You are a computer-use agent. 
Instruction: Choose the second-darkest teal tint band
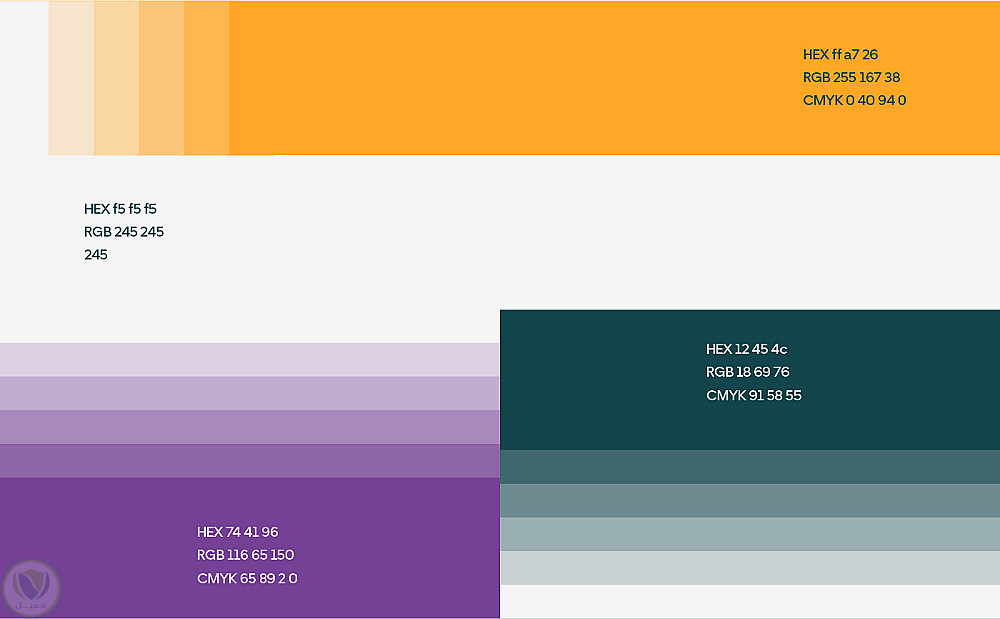coord(750,500)
